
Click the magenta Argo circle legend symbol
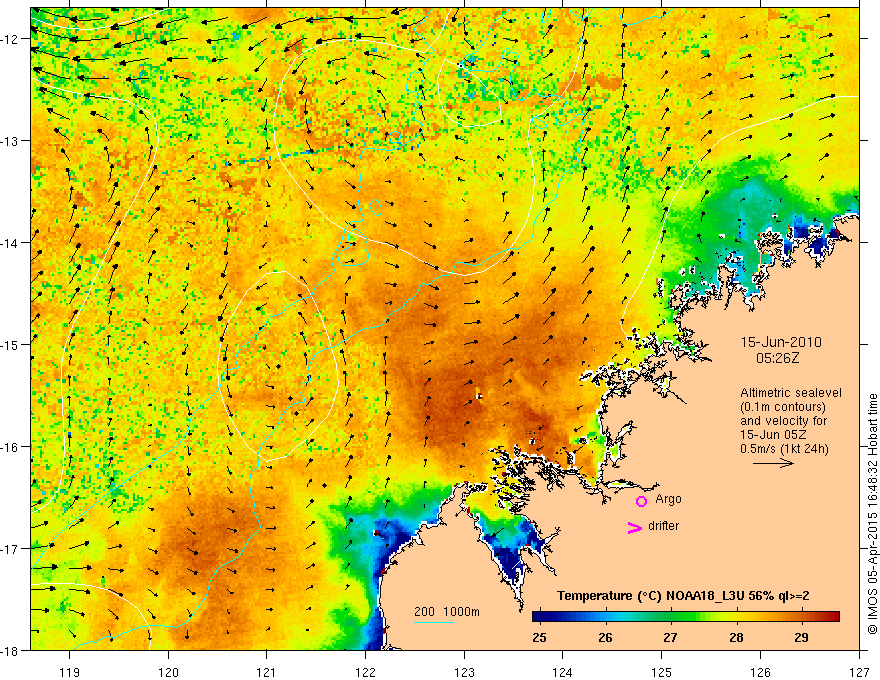pos(641,501)
